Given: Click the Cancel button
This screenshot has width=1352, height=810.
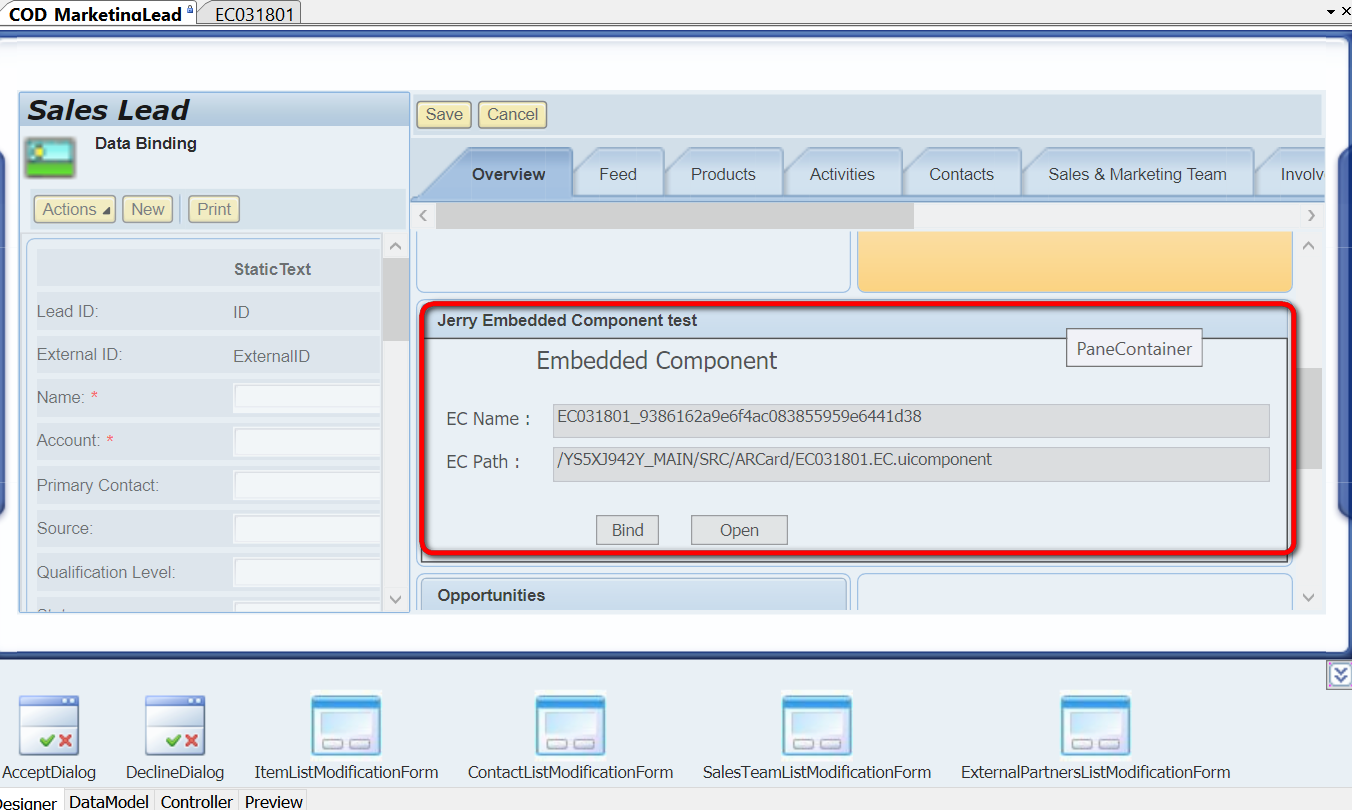Looking at the screenshot, I should pyautogui.click(x=513, y=114).
